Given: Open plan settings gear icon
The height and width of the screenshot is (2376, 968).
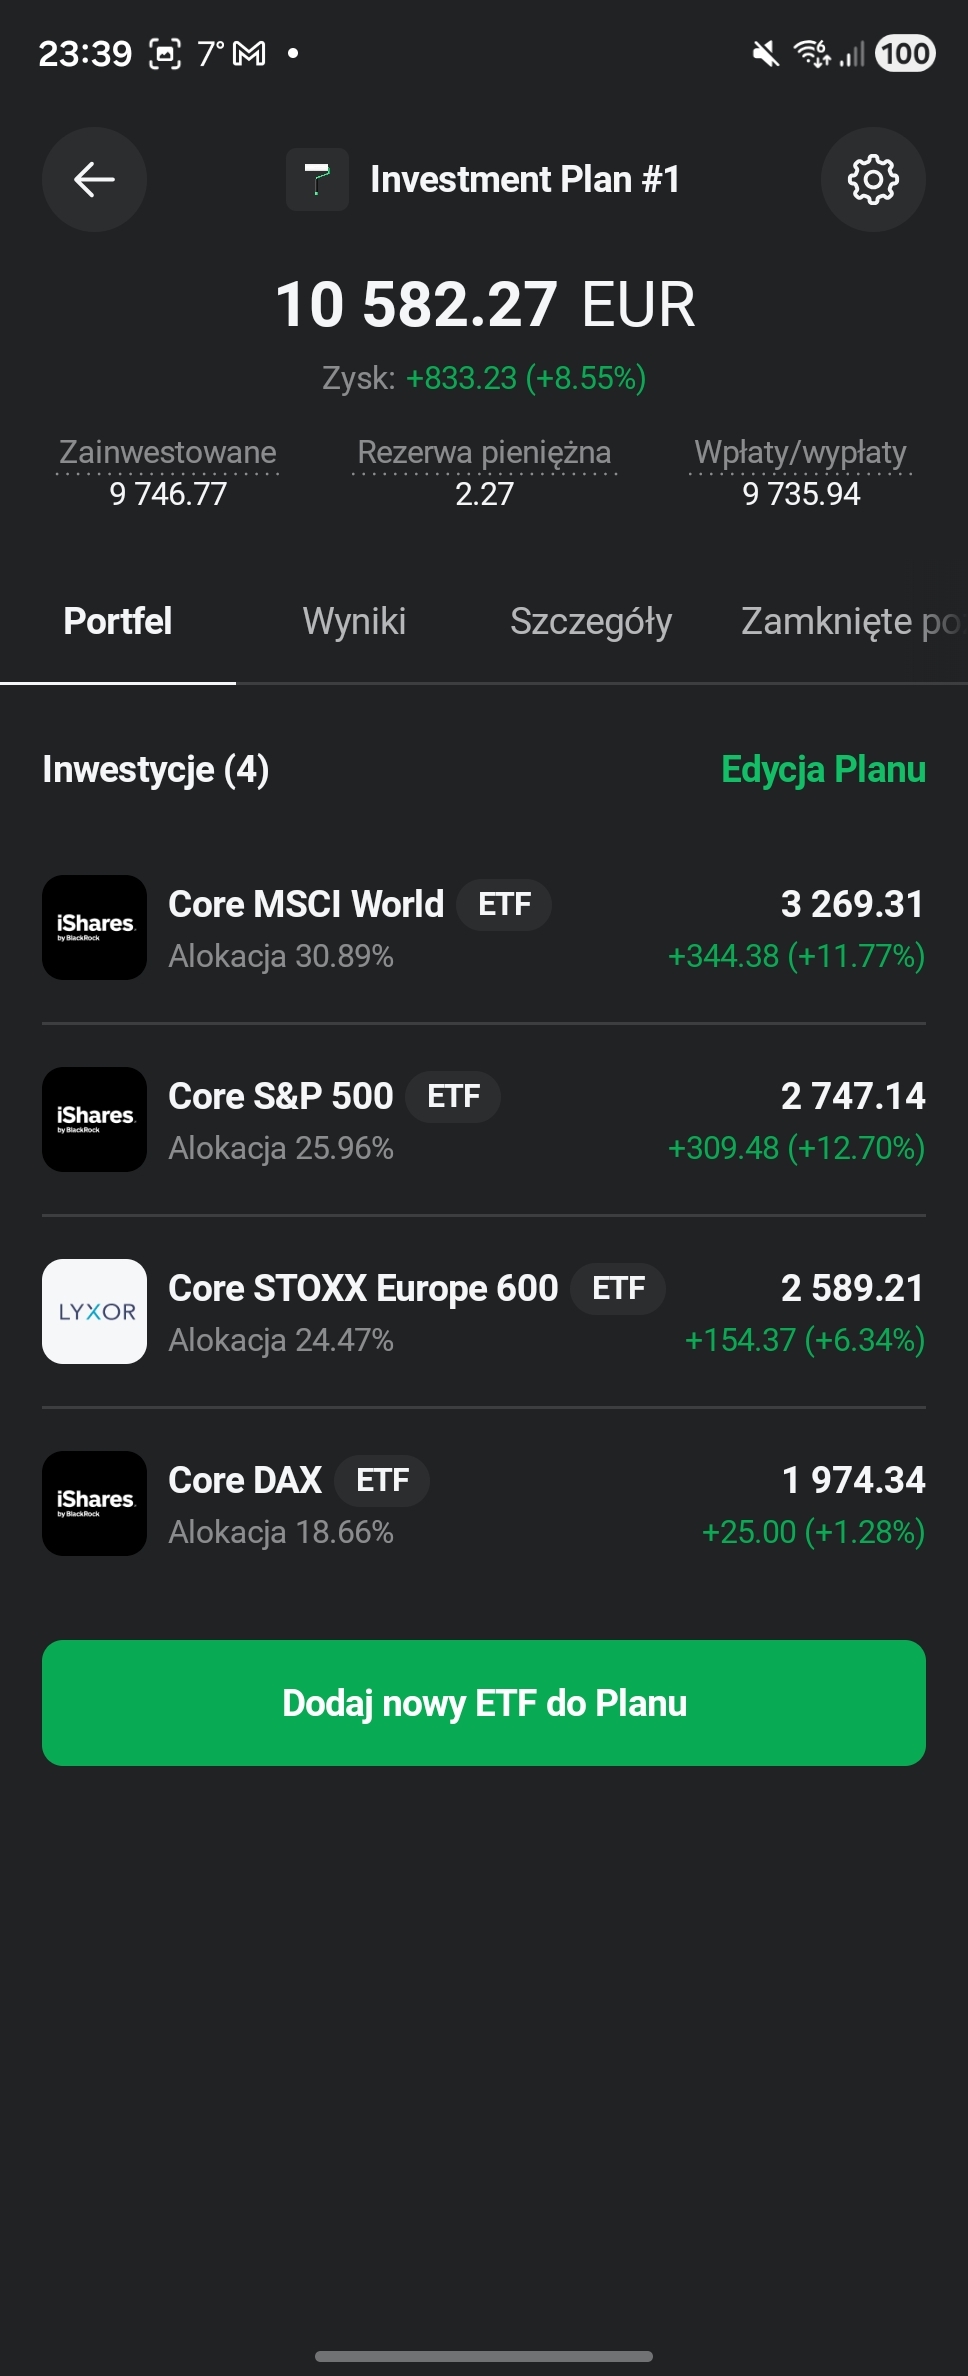Looking at the screenshot, I should 872,180.
